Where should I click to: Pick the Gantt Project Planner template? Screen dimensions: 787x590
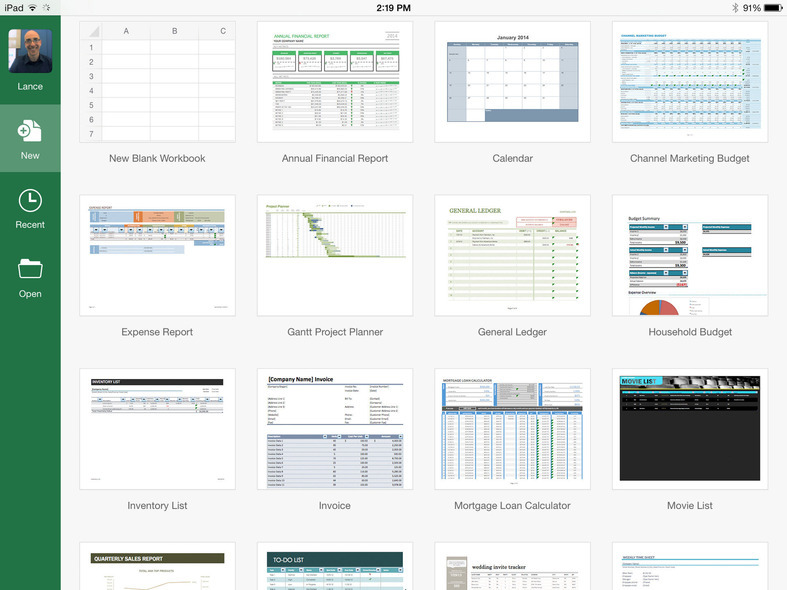[x=335, y=256]
